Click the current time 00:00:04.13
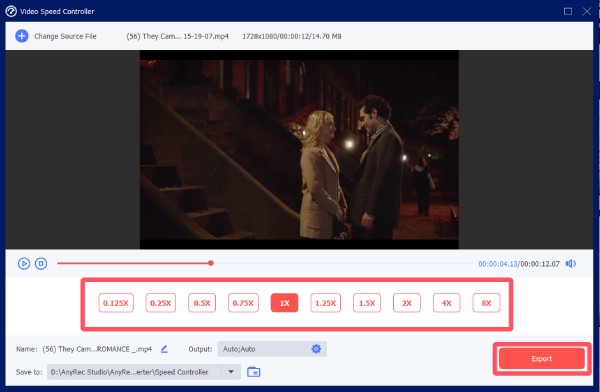The height and width of the screenshot is (392, 600). pyautogui.click(x=498, y=264)
